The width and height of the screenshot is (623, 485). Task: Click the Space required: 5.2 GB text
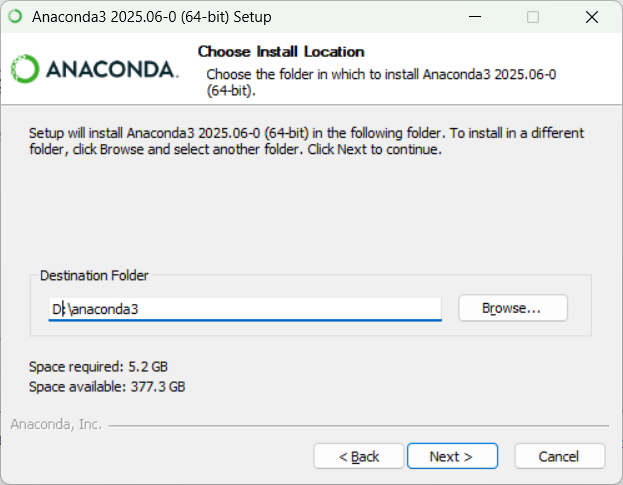pos(98,366)
